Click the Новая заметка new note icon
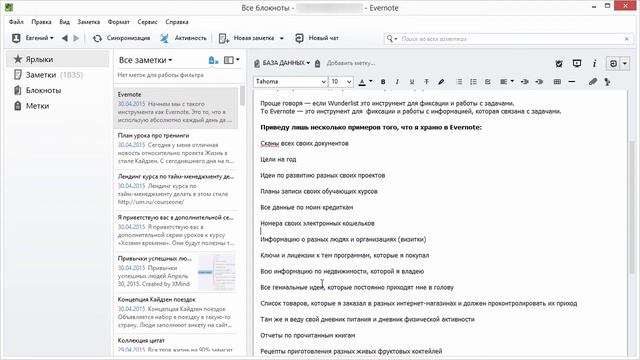 click(x=224, y=38)
